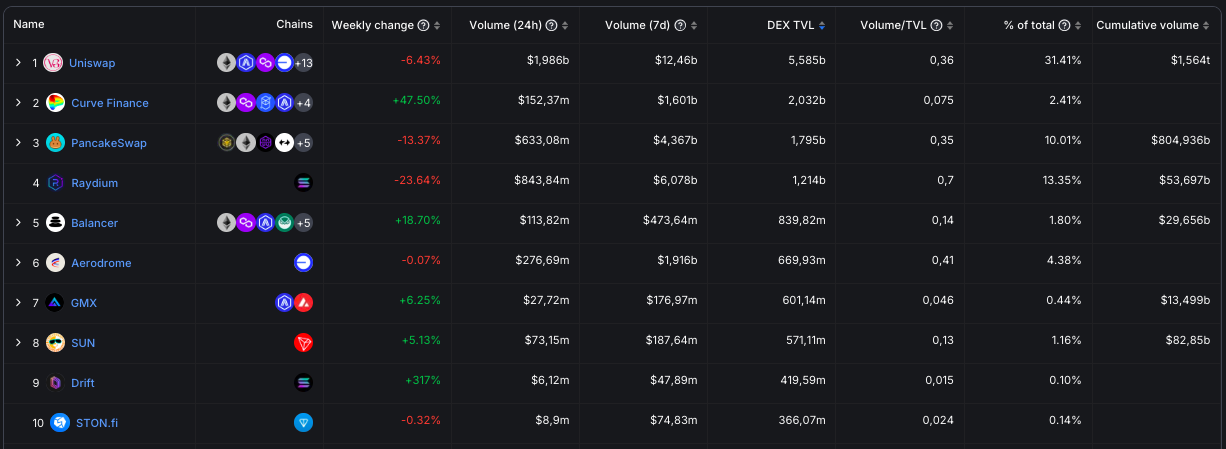Screen dimensions: 1226x449
Task: Click the PancakeSwap logo icon
Action: [x=55, y=143]
